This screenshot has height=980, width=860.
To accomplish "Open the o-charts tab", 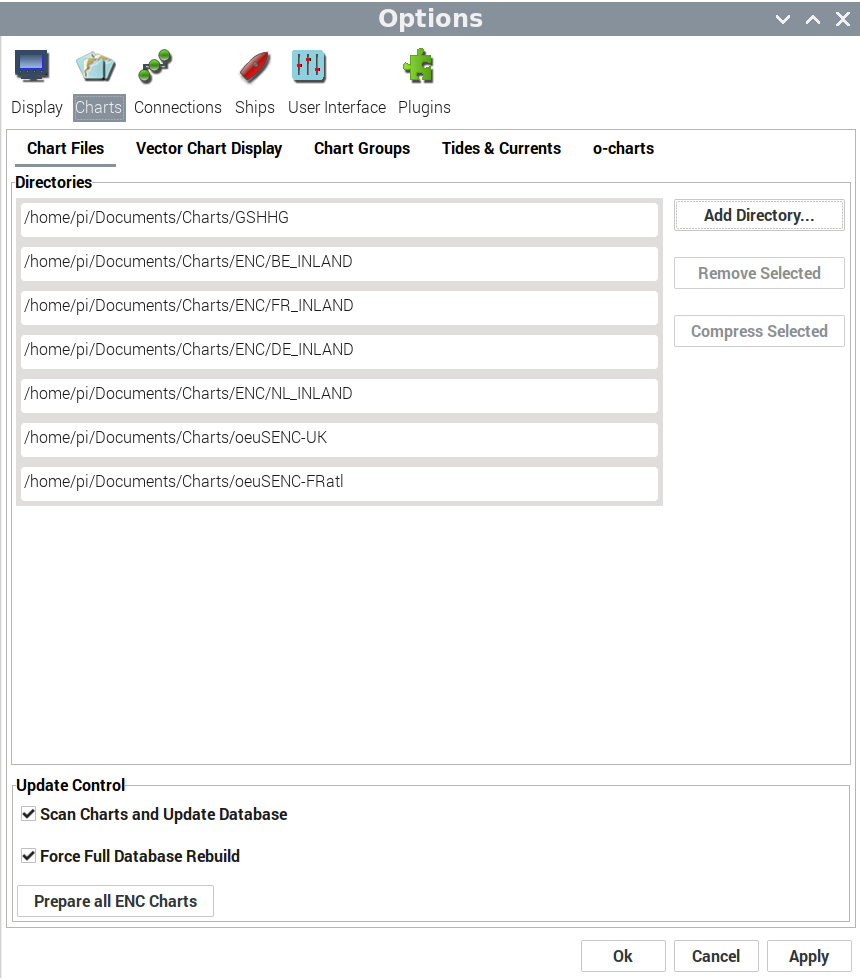I will coord(623,148).
